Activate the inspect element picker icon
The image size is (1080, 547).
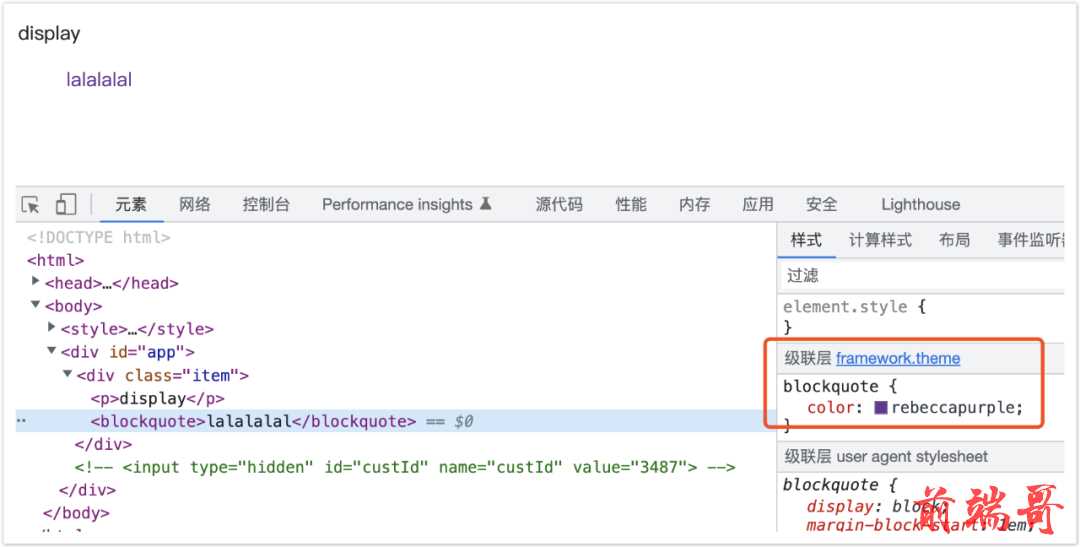coord(30,205)
